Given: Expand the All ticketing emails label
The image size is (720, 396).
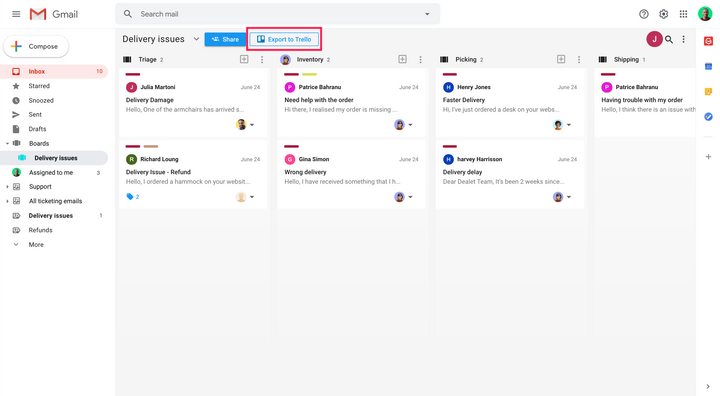Looking at the screenshot, I should coord(7,201).
